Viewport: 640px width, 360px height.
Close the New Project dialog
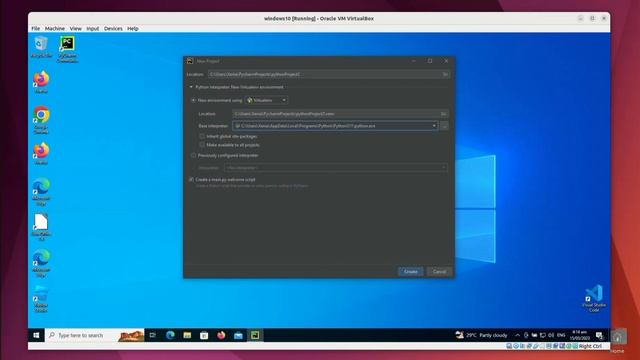[x=446, y=61]
